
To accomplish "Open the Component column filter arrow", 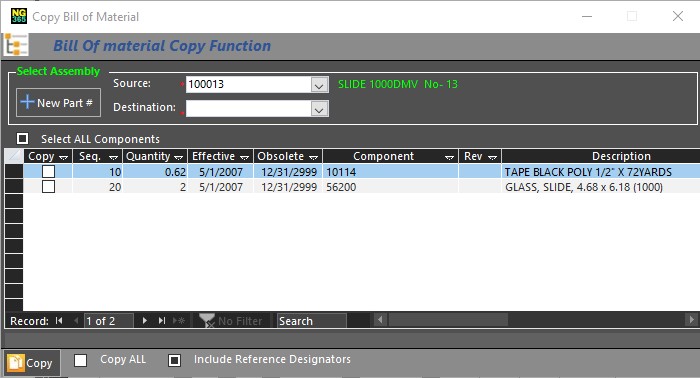I will coord(449,157).
